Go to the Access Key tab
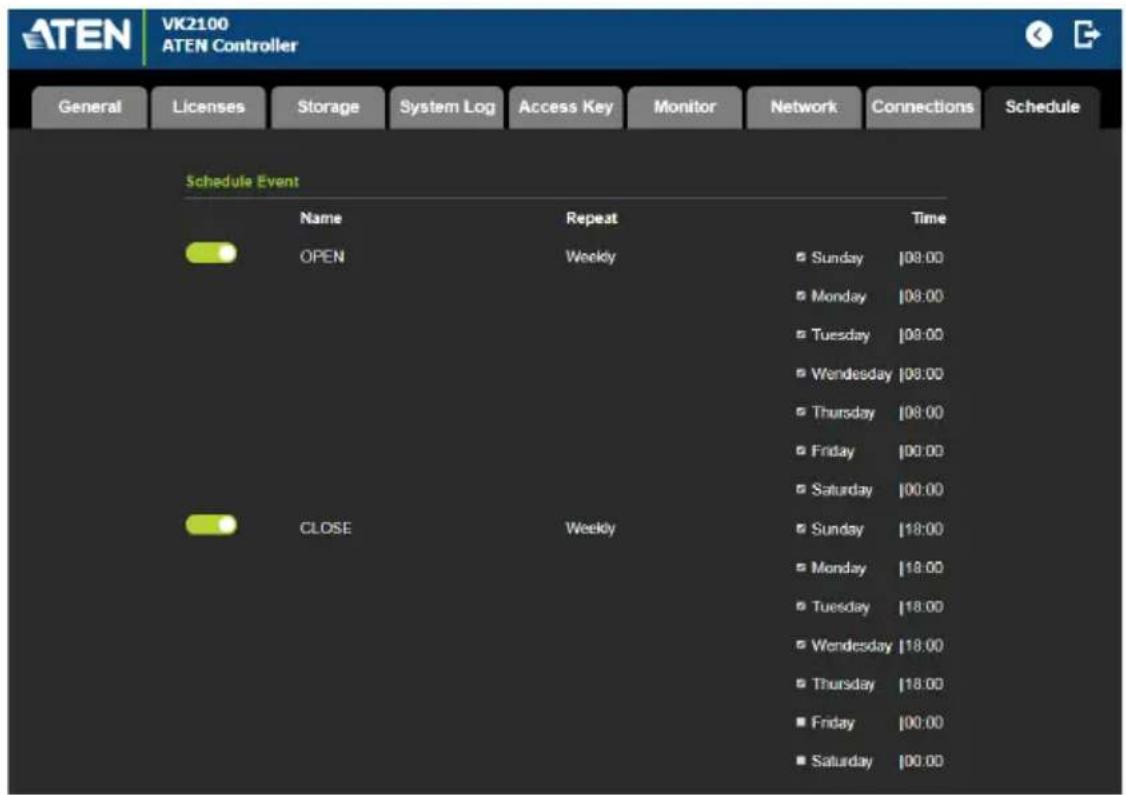1126x795 pixels. [566, 107]
